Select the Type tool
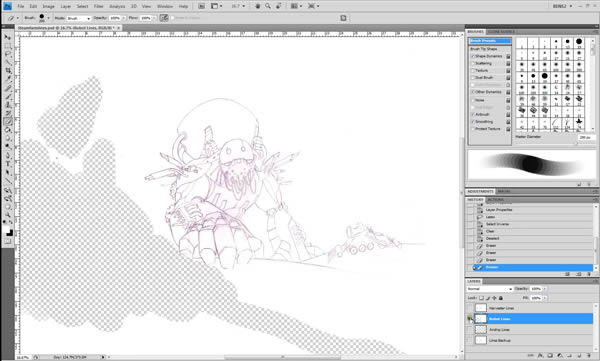 pyautogui.click(x=8, y=164)
